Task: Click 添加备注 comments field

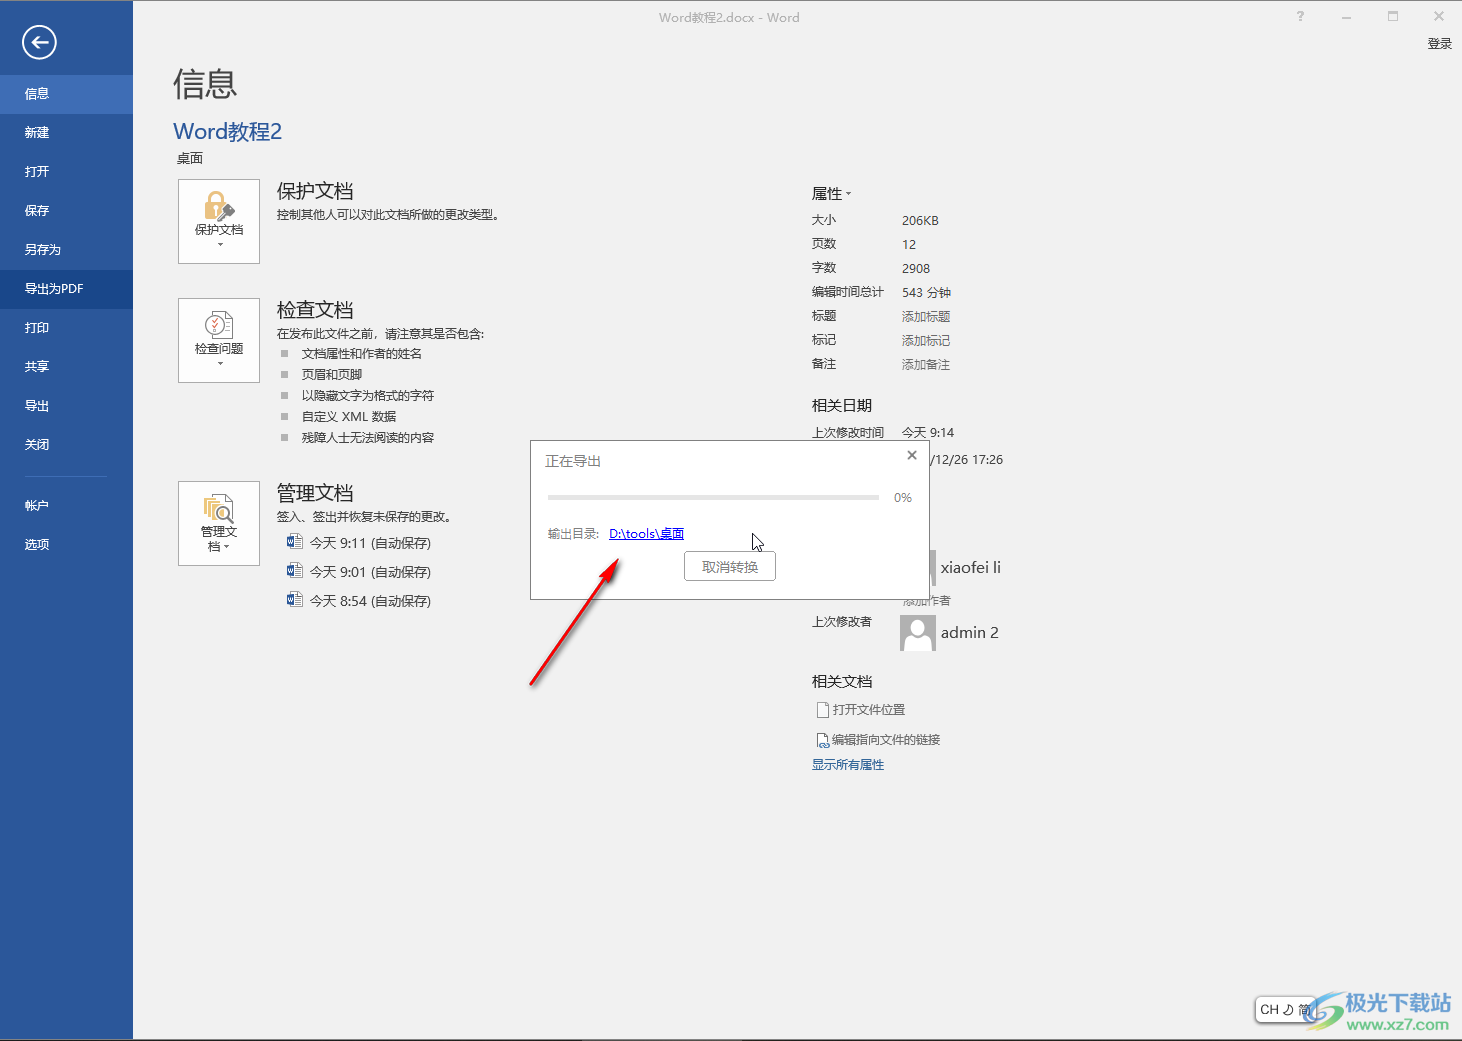Action: coord(926,365)
